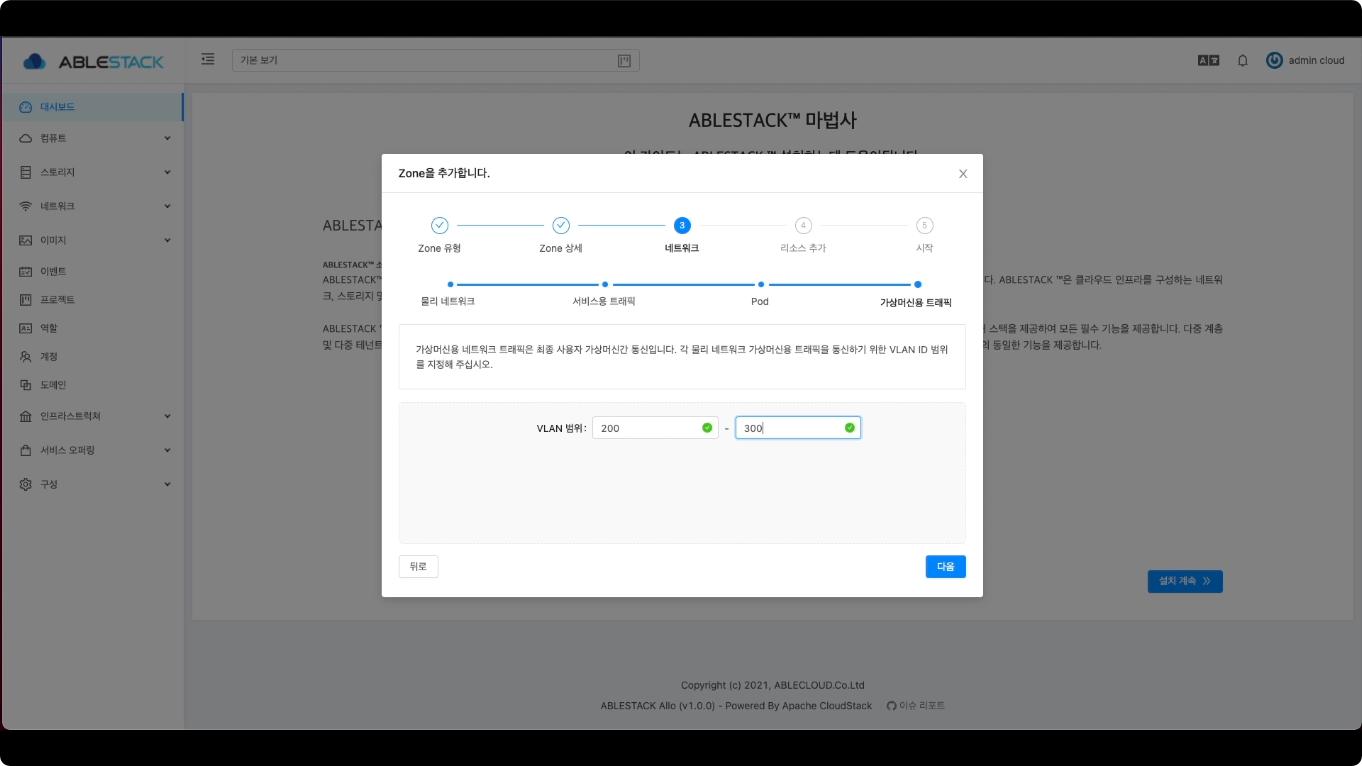Viewport: 1362px width, 766px height.
Task: Expand the 네트워크 sidebar menu chevron
Action: 167,206
